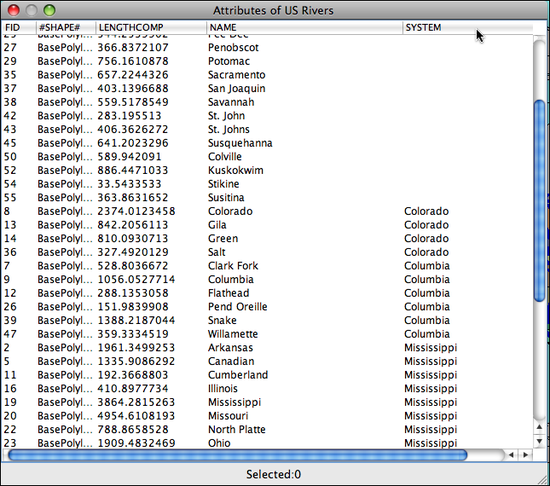Click the scroll up arrow
This screenshot has width=550, height=486.
pyautogui.click(x=539, y=427)
